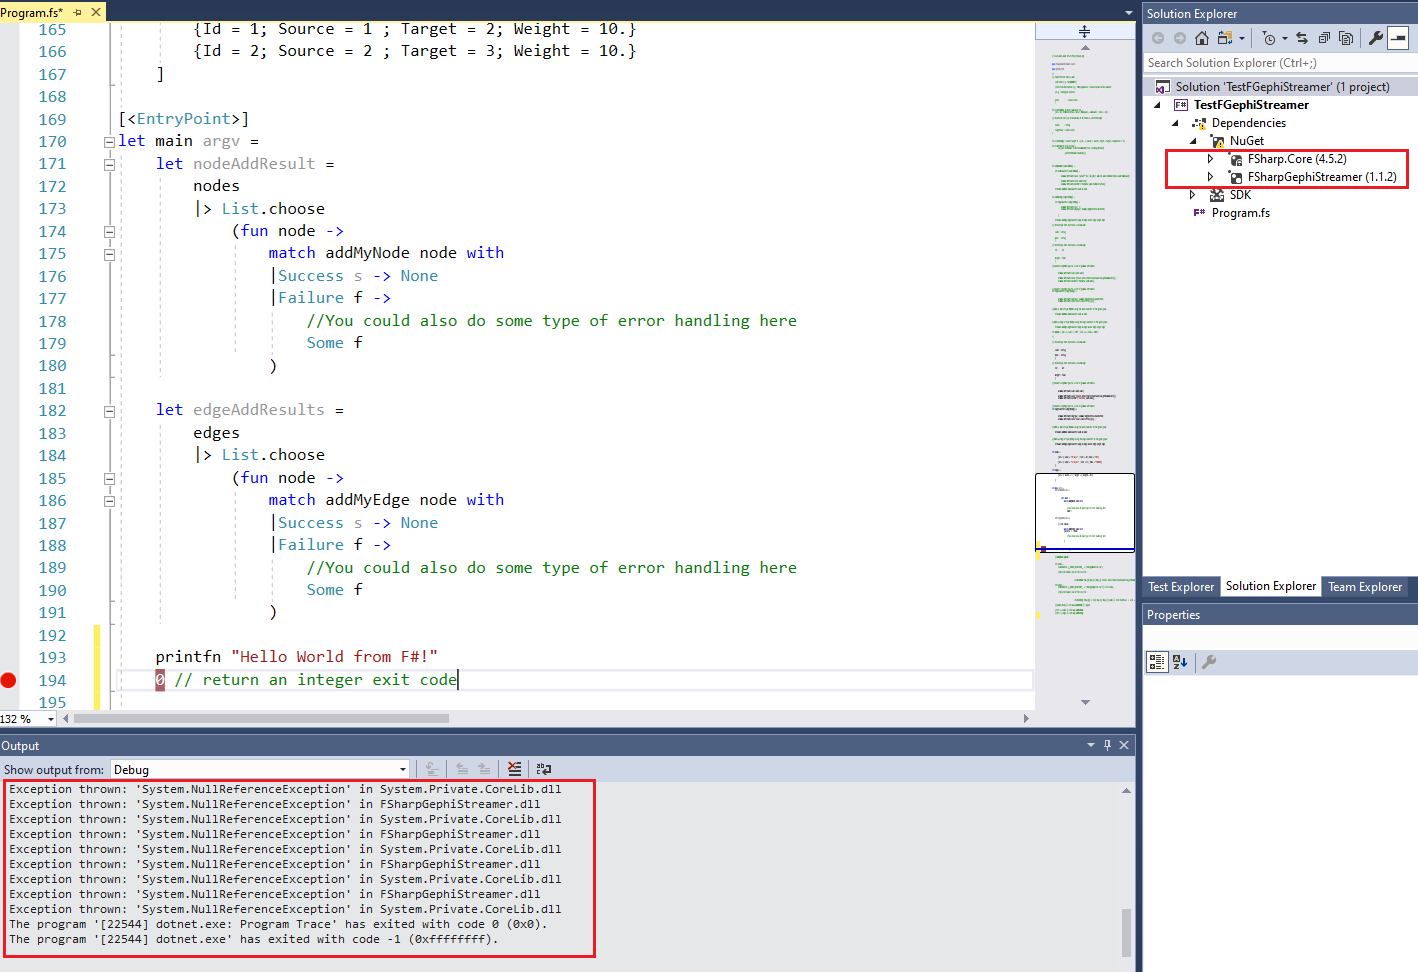
Task: Expand the FSharpGephiStreamer NuGet package
Action: (1210, 176)
